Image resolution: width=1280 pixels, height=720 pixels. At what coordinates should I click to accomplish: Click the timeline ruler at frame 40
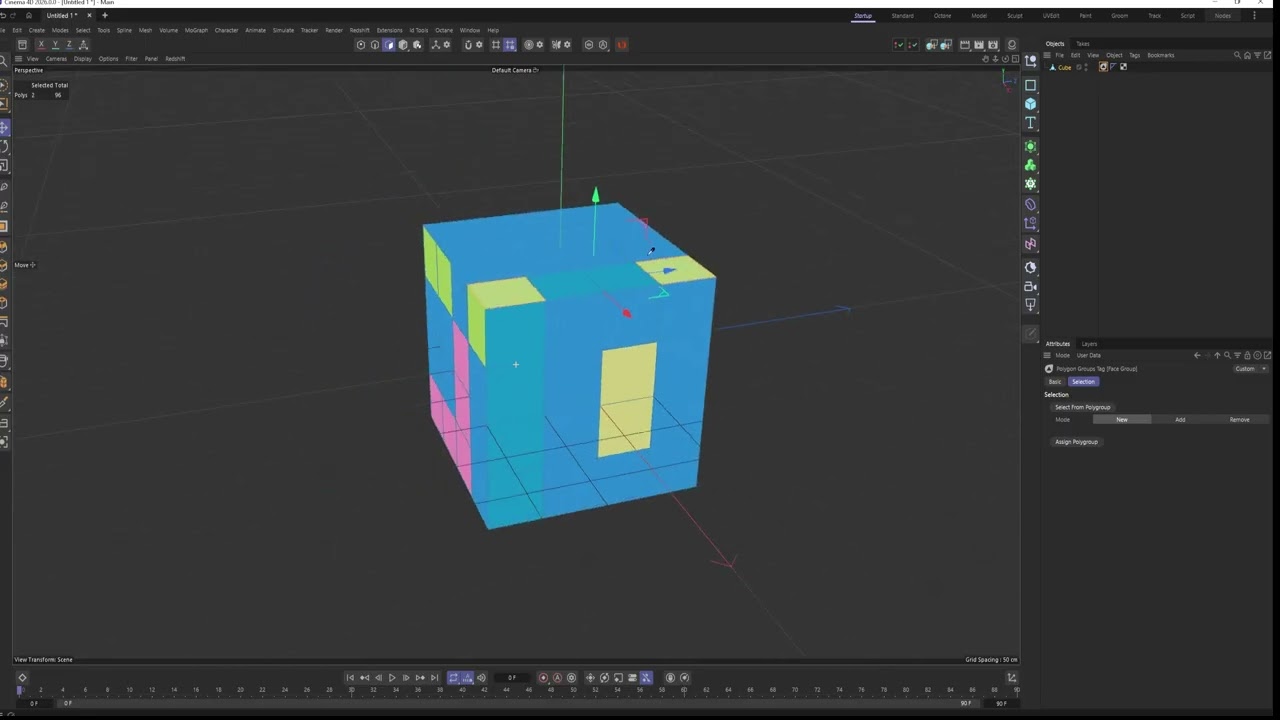click(462, 689)
